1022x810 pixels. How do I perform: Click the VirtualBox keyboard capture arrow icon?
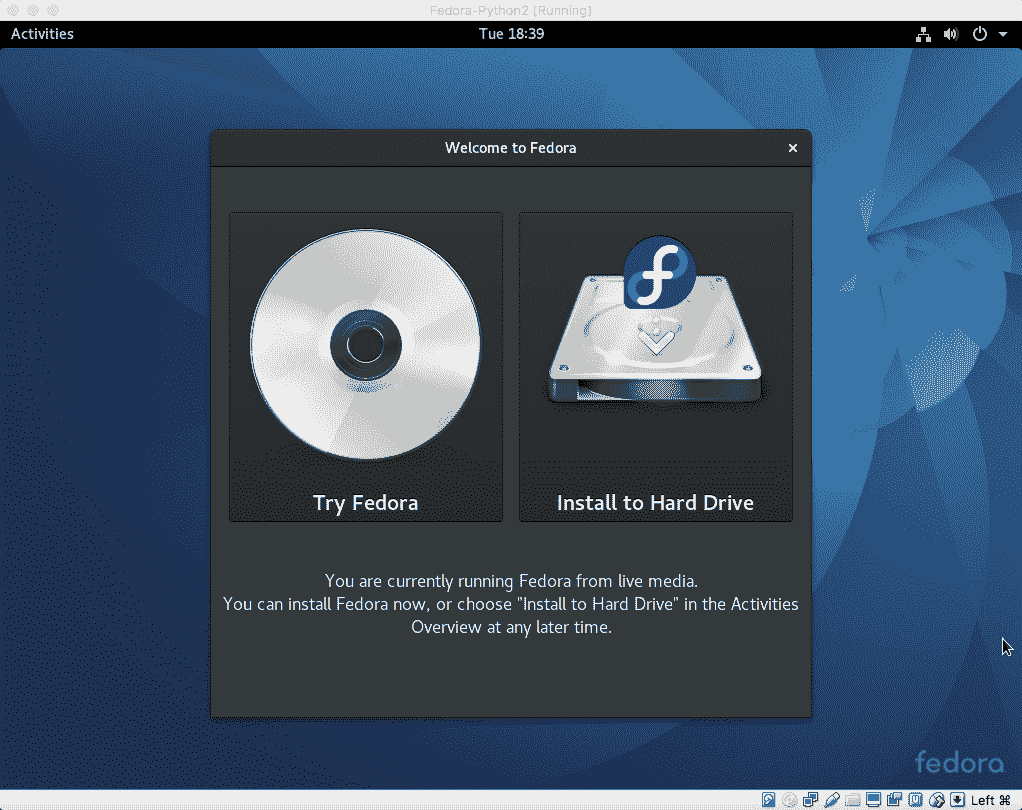[x=957, y=800]
